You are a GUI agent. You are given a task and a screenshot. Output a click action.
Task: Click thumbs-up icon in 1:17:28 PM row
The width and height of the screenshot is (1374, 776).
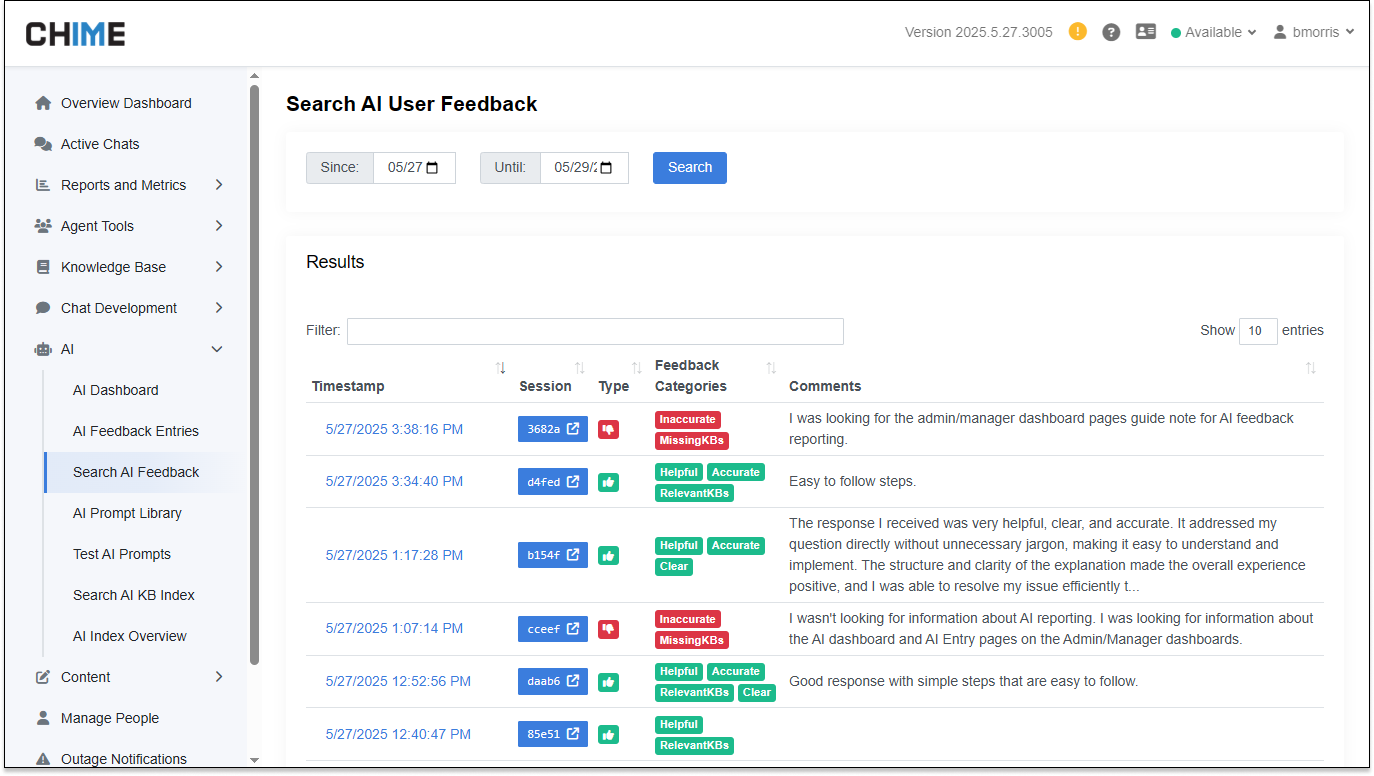coord(608,555)
